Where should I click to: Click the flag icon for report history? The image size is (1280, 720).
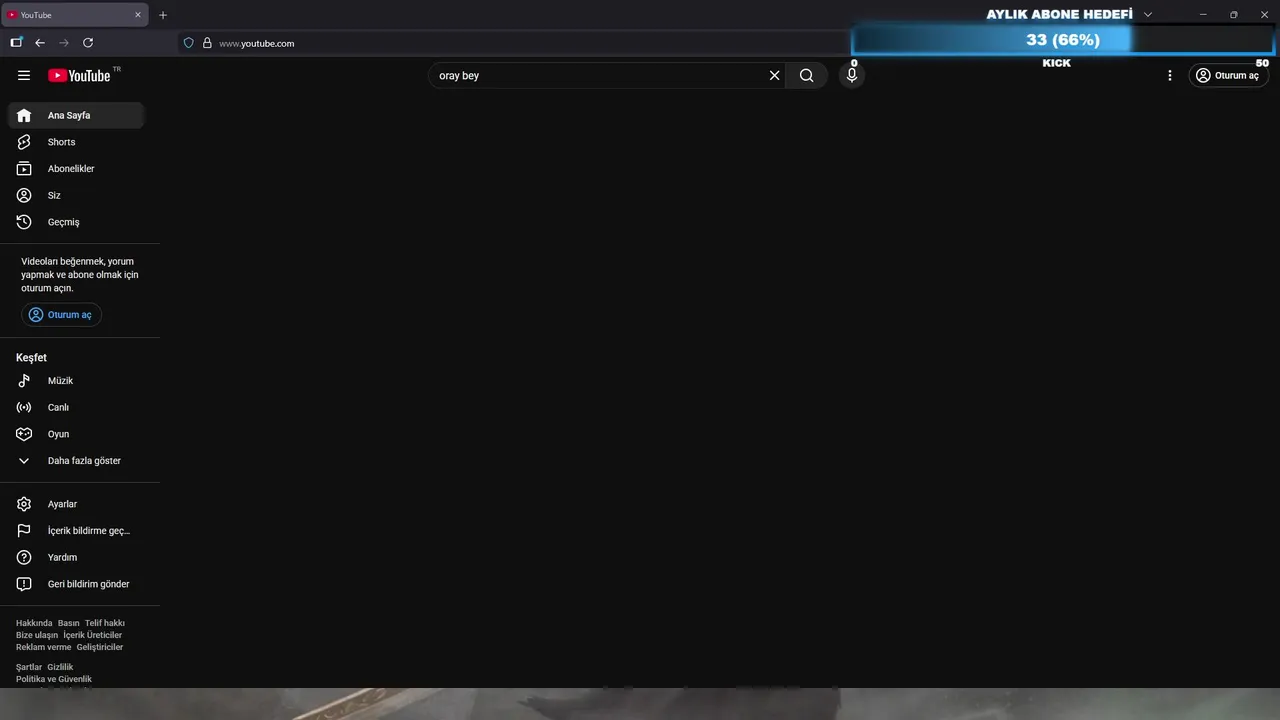tap(24, 531)
